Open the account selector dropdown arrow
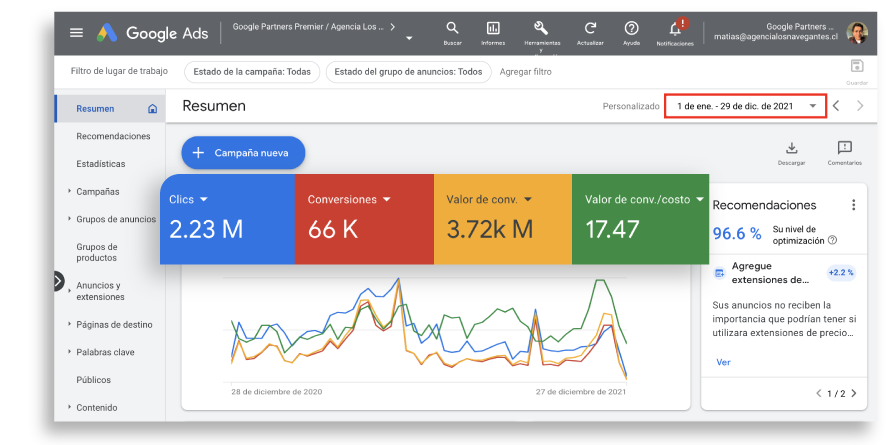888x445 pixels. (409, 38)
